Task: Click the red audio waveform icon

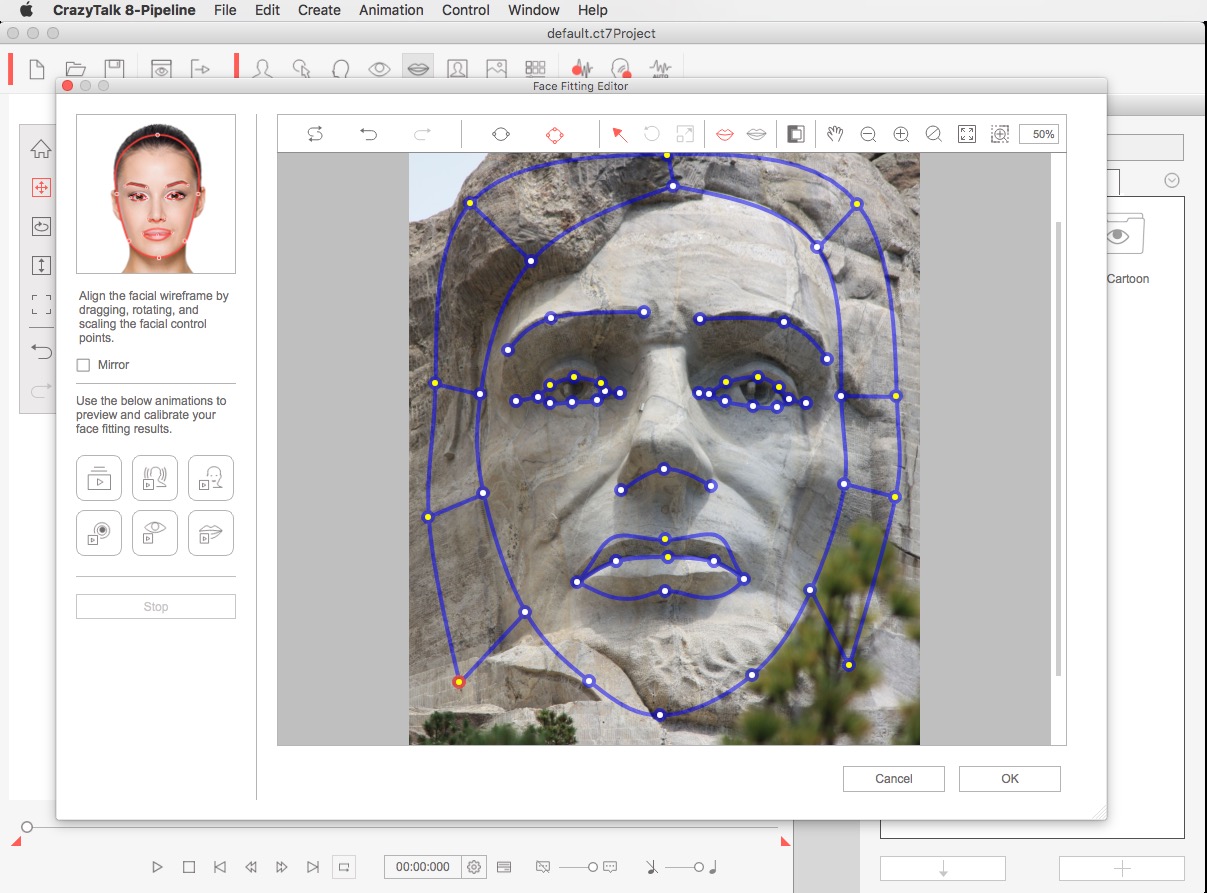Action: 581,69
